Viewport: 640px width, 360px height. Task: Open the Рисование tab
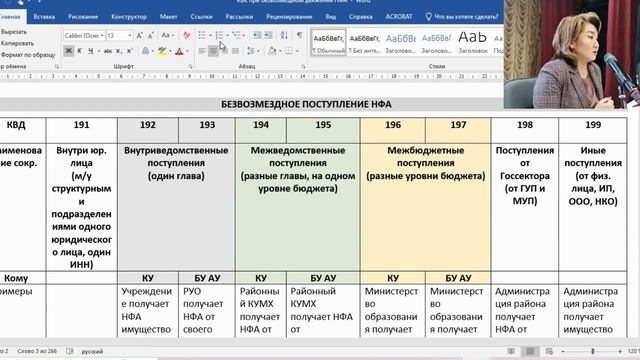point(83,17)
